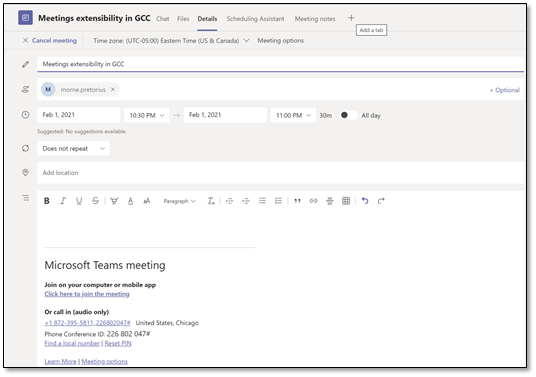Click the clock time icon
Viewport: 536px width, 377px height.
click(25, 115)
